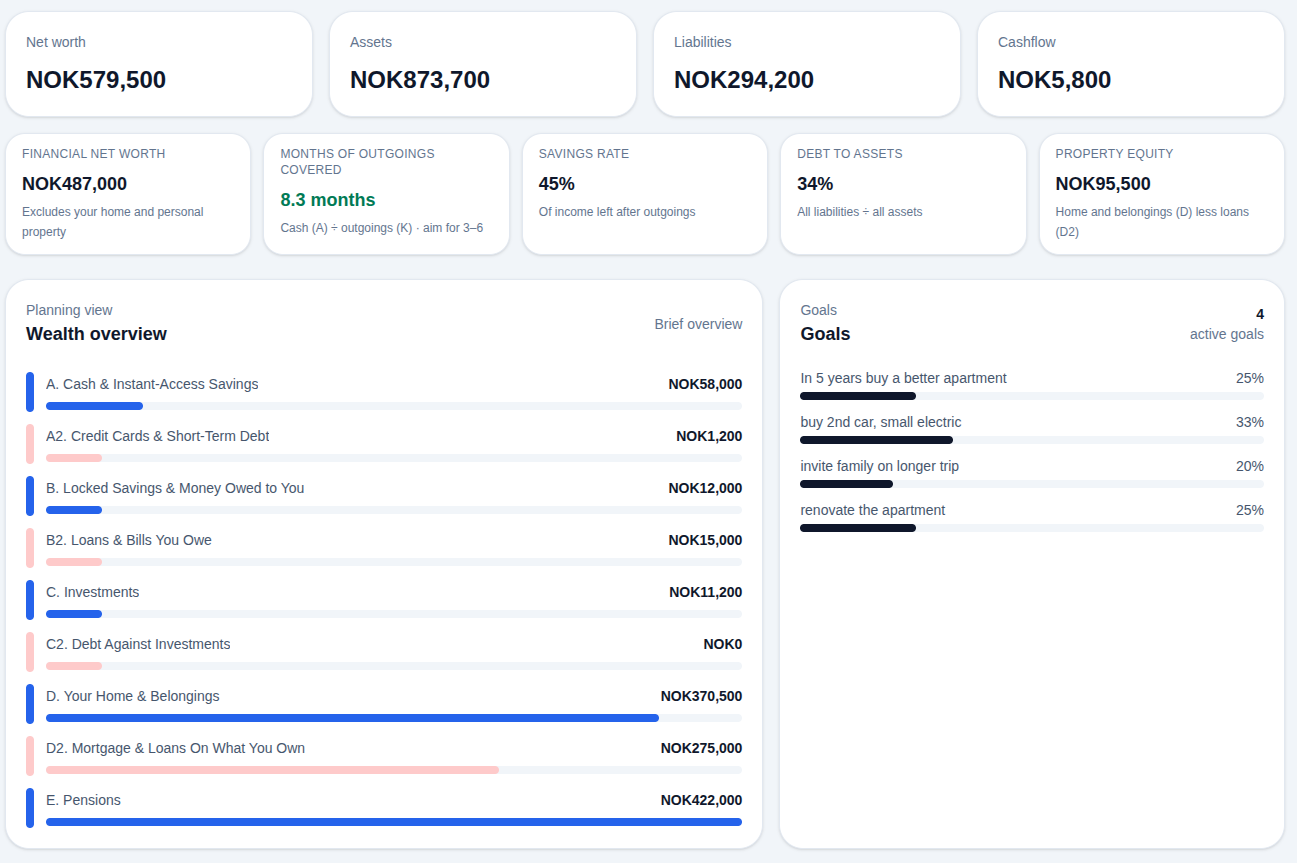This screenshot has width=1297, height=863.
Task: Click the pink Mortgage & Loans progress bar
Action: pyautogui.click(x=394, y=770)
